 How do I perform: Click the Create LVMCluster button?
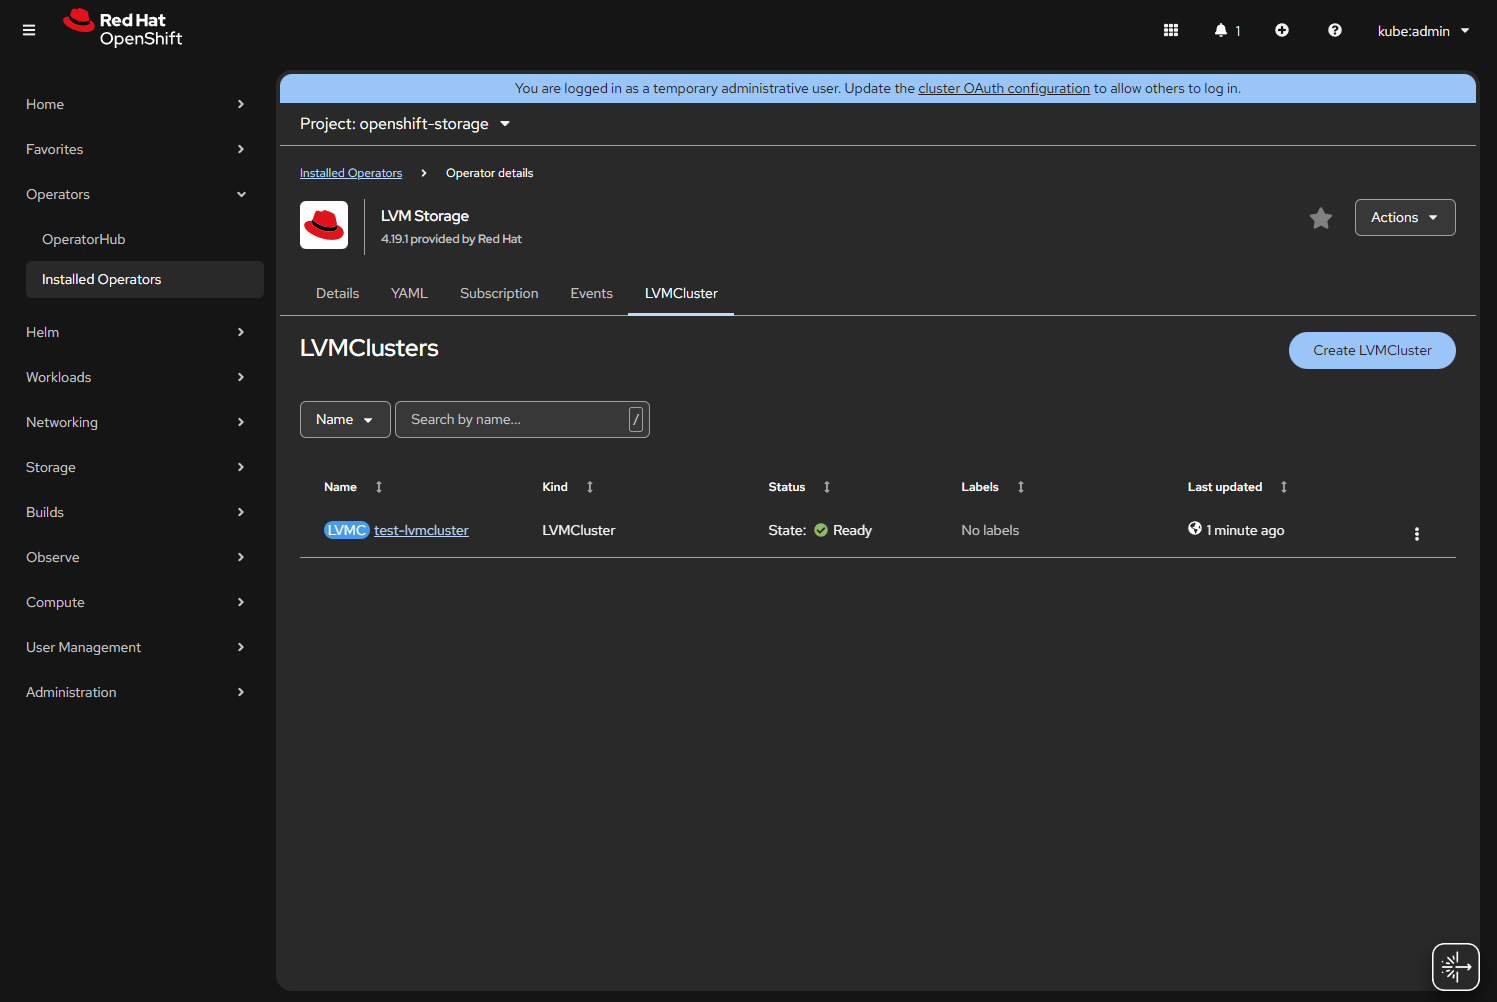coord(1371,350)
